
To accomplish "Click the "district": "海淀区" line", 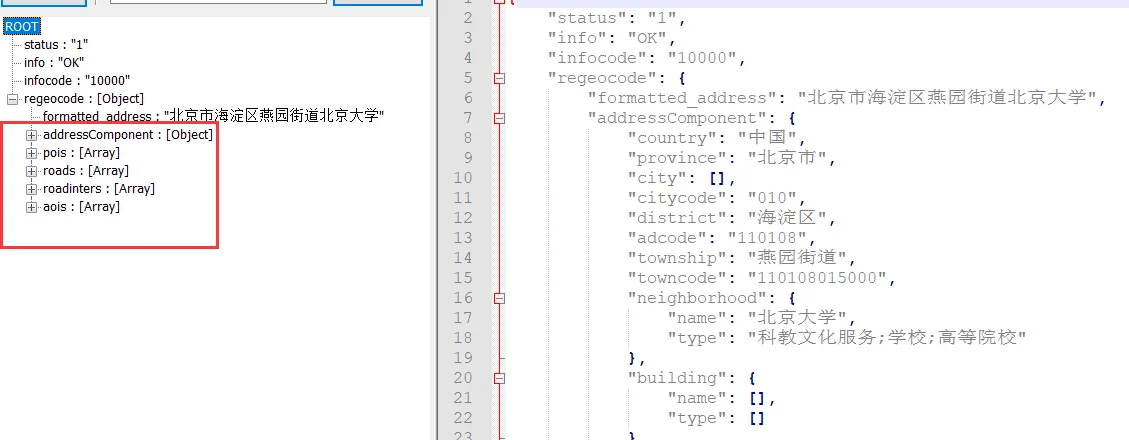I will 731,218.
